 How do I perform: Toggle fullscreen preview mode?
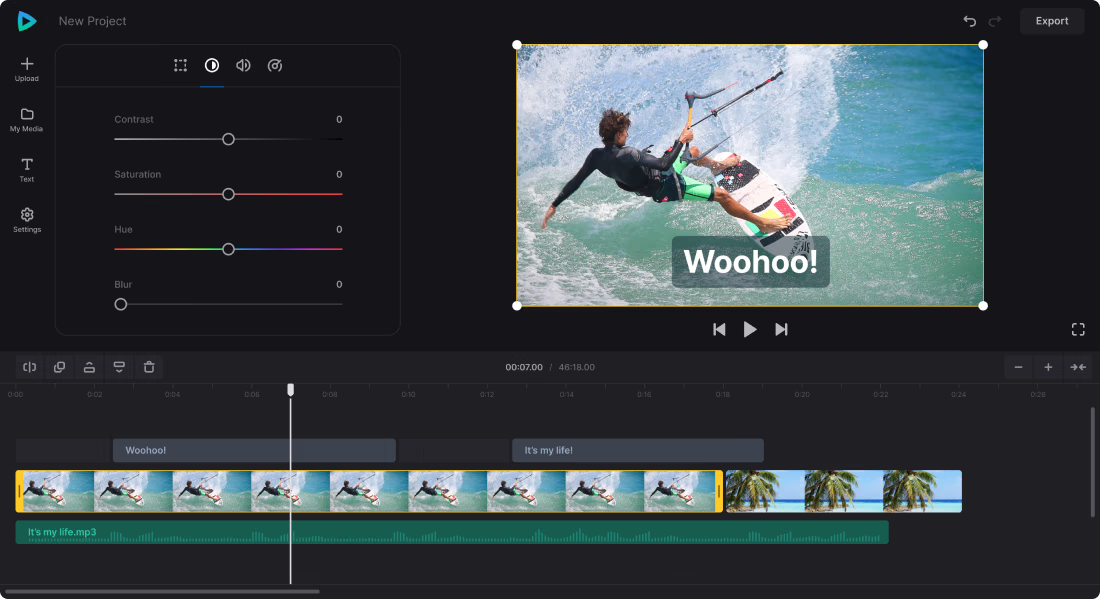[x=1078, y=329]
